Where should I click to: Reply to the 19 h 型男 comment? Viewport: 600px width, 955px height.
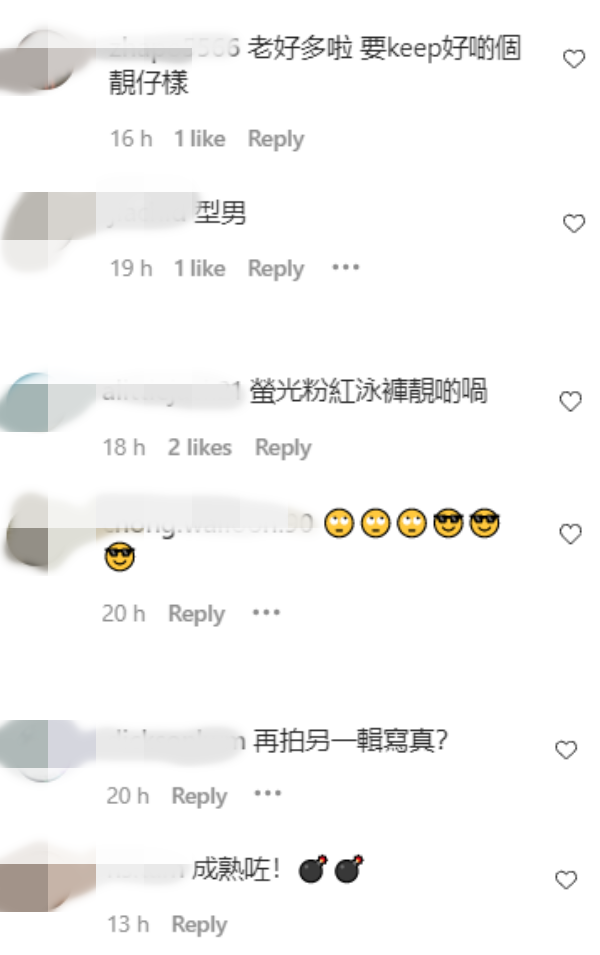tap(275, 269)
